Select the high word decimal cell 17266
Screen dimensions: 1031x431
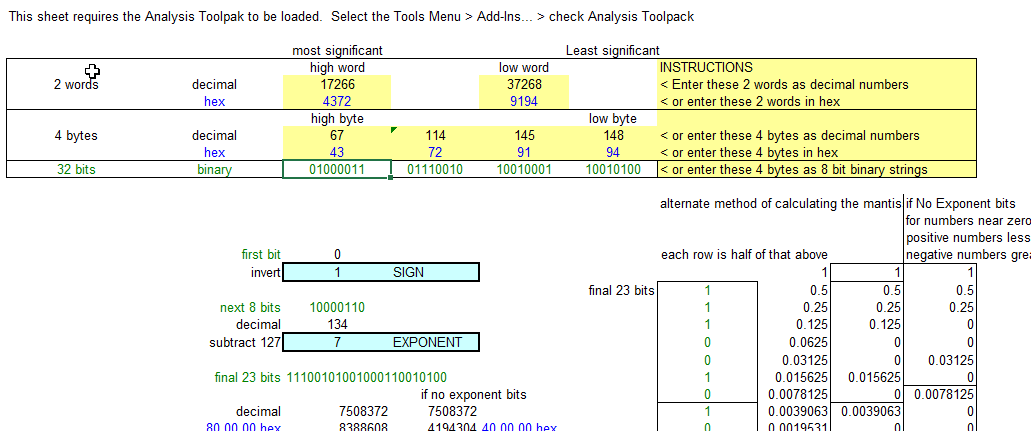coord(337,85)
